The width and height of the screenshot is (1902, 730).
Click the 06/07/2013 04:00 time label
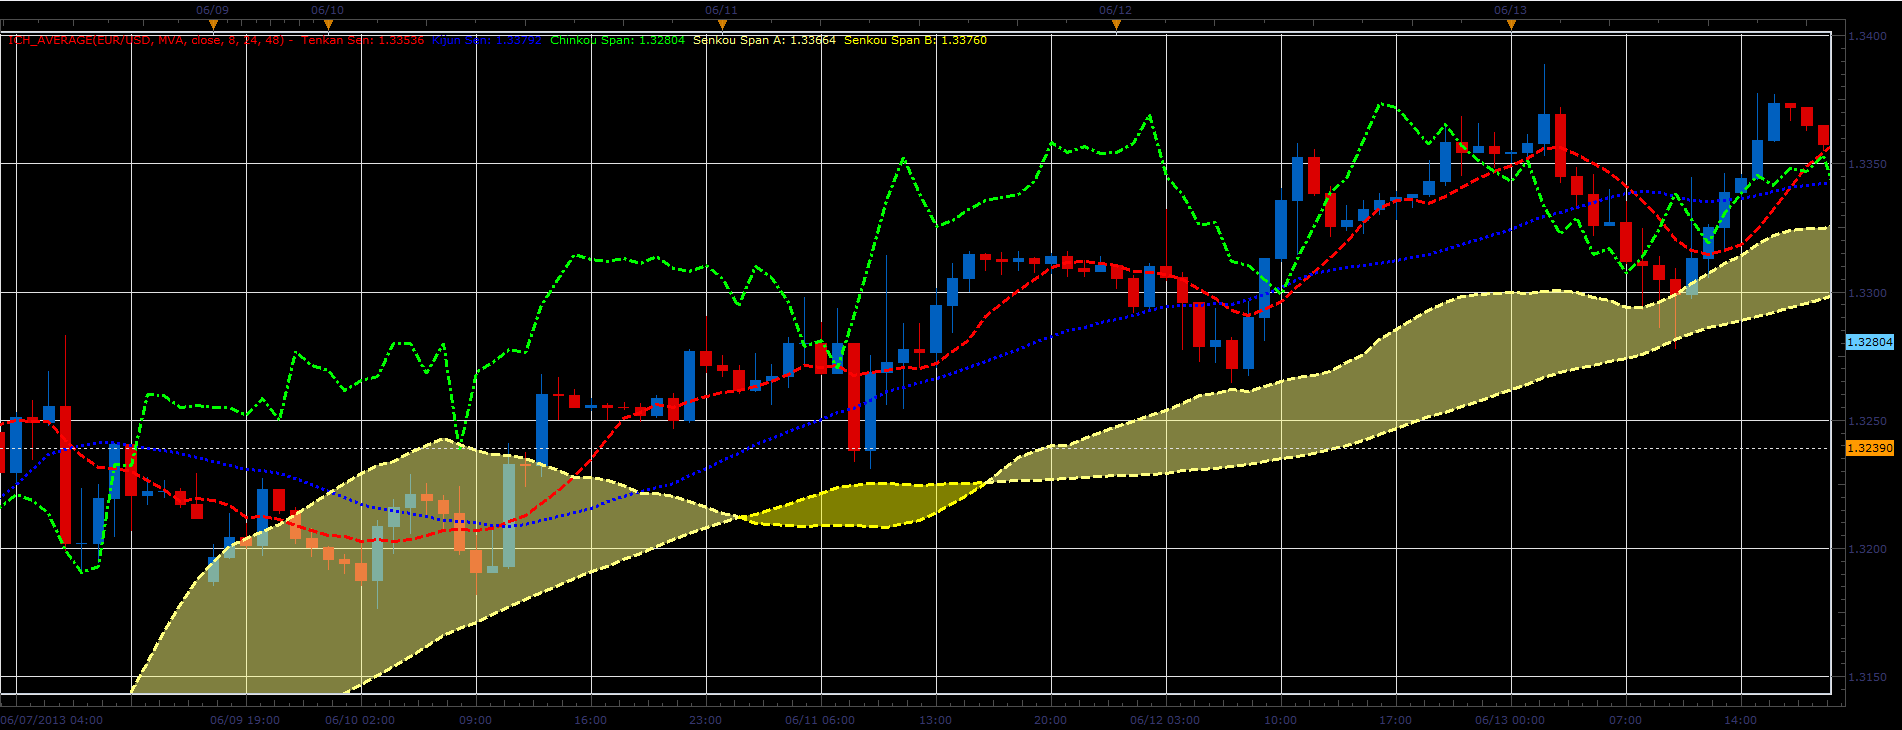(51, 720)
